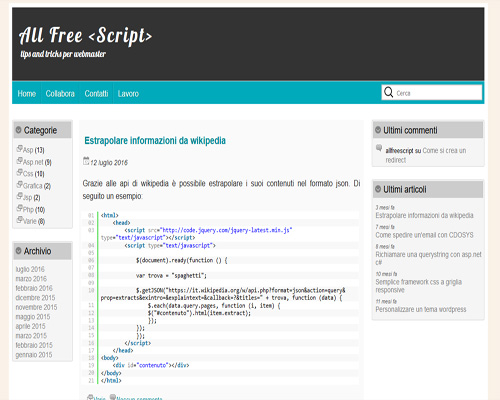Open the Home menu item
The width and height of the screenshot is (500, 400).
27,94
